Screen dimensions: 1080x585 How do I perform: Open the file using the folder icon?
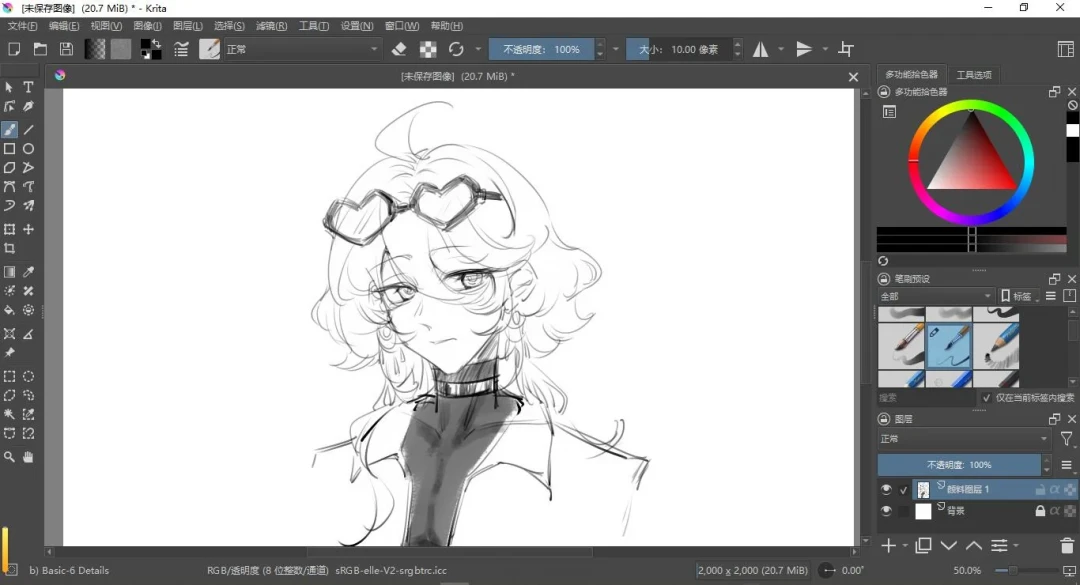pos(41,49)
